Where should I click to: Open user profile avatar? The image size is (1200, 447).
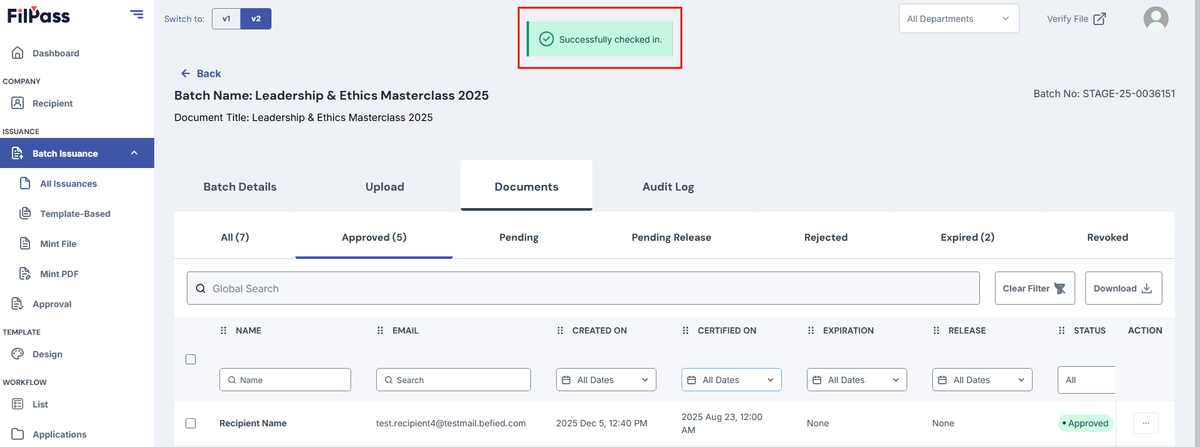pyautogui.click(x=1156, y=19)
